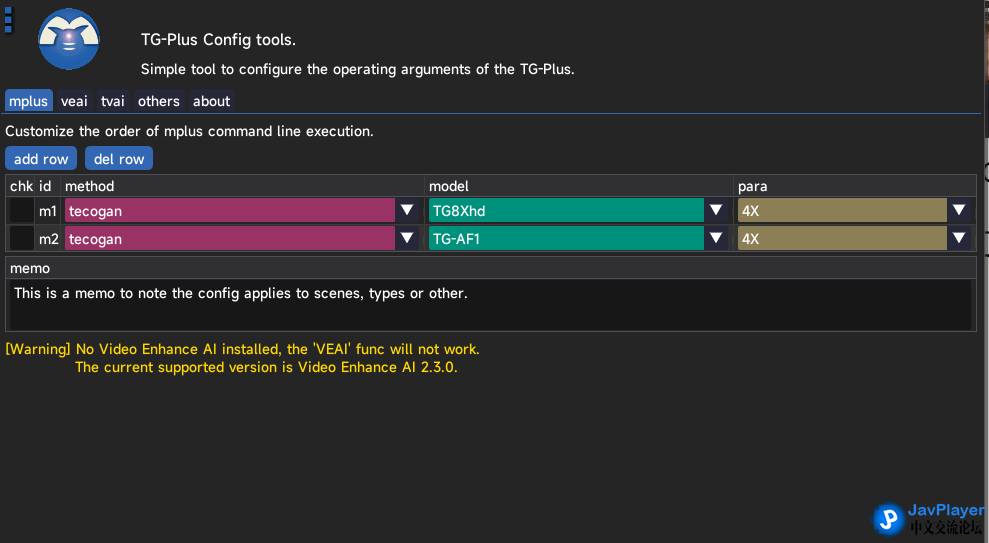Open the m2 model TG-AF1 dropdown
Viewport: 989px width, 543px height.
coord(716,239)
